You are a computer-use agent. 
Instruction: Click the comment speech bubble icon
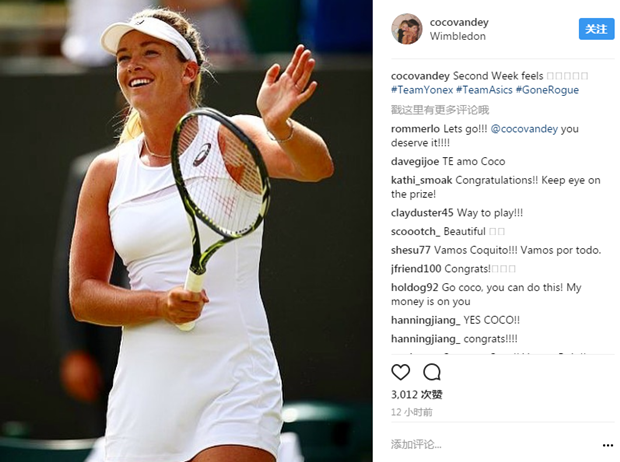click(x=431, y=372)
